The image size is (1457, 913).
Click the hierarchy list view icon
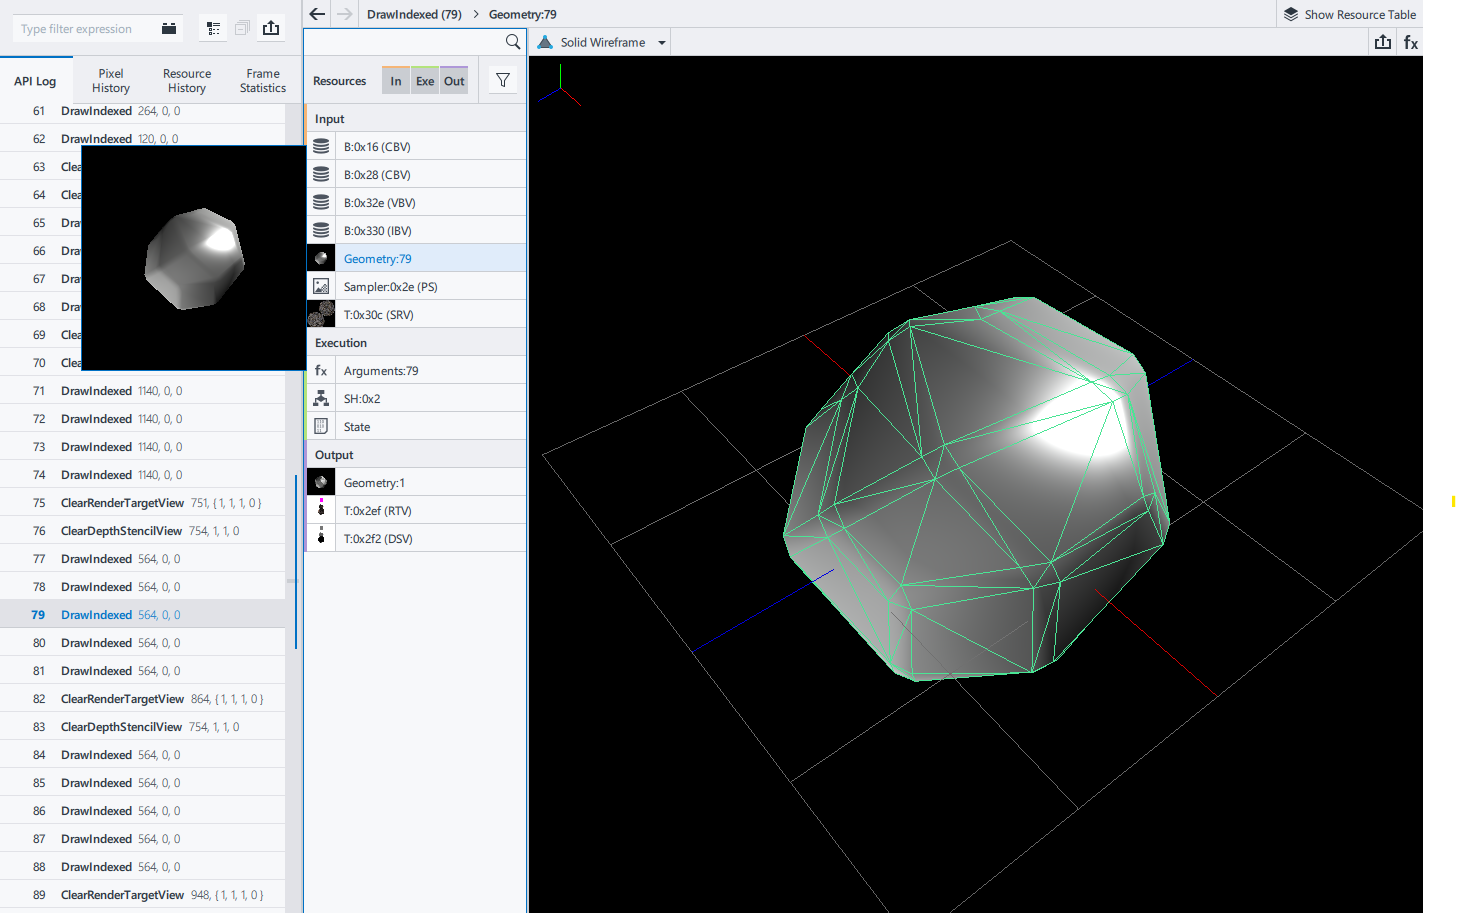tap(213, 28)
